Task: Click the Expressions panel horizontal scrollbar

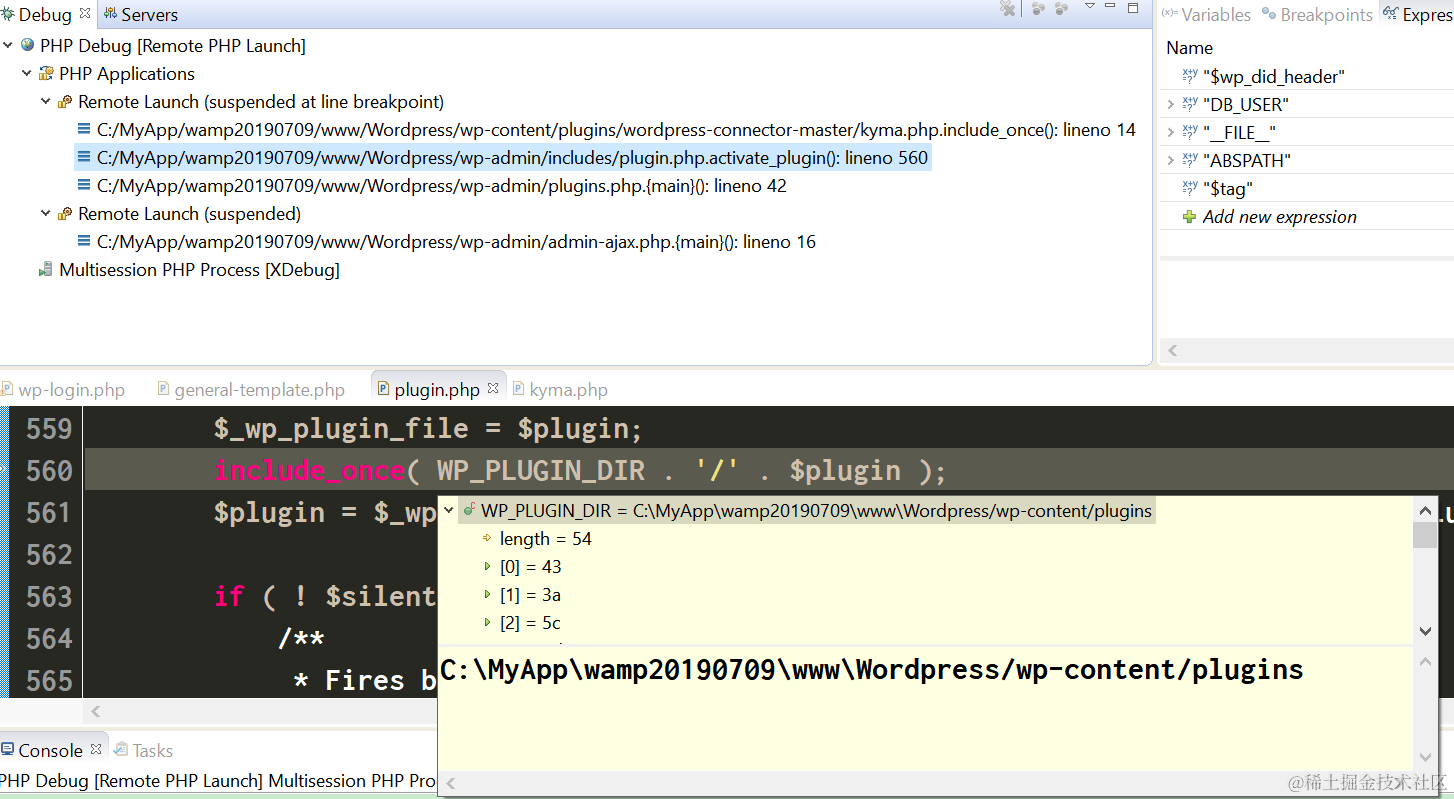Action: [1307, 351]
